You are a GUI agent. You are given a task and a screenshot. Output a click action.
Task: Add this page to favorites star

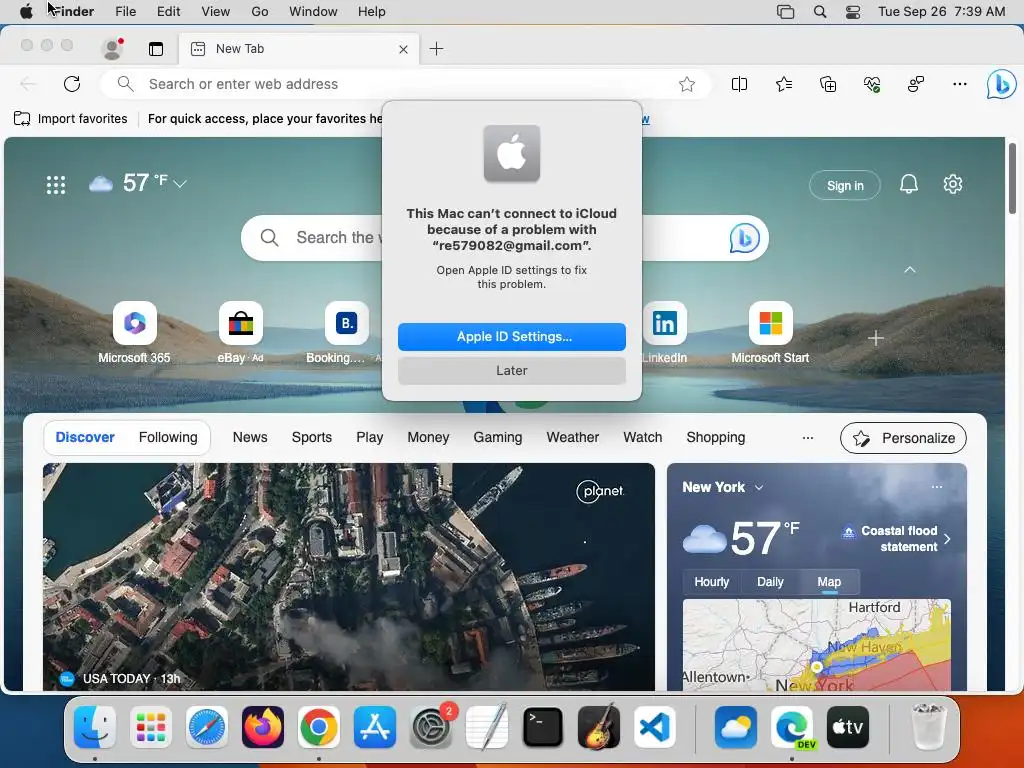click(x=686, y=84)
